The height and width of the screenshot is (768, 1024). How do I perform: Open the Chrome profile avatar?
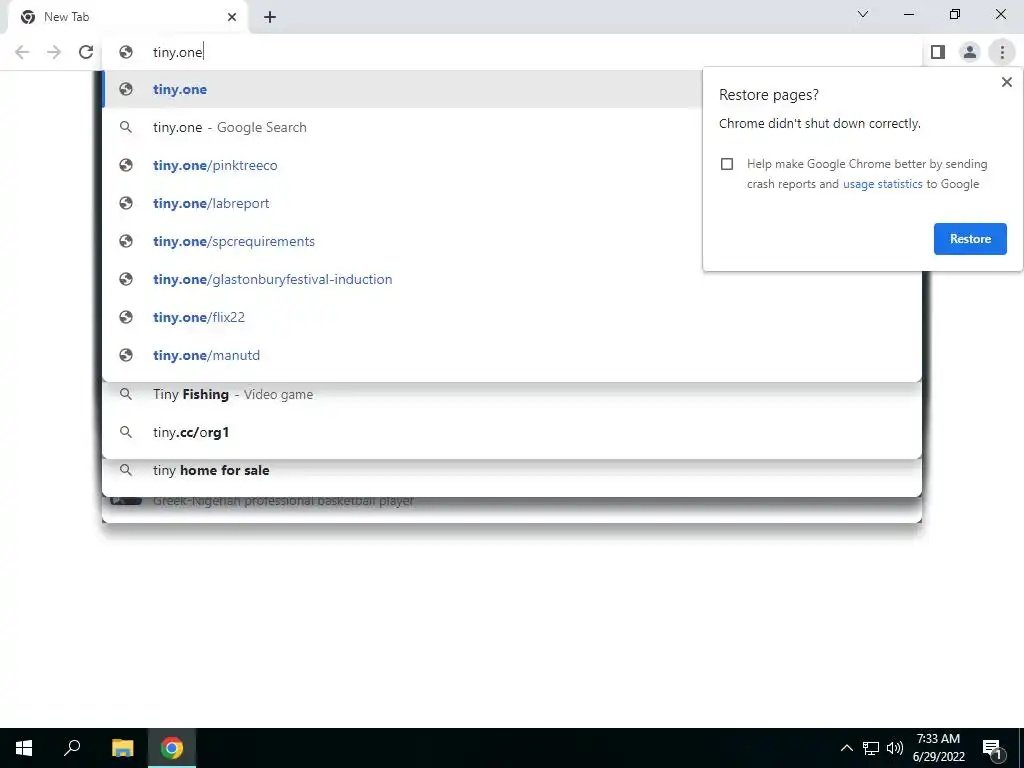coord(970,52)
